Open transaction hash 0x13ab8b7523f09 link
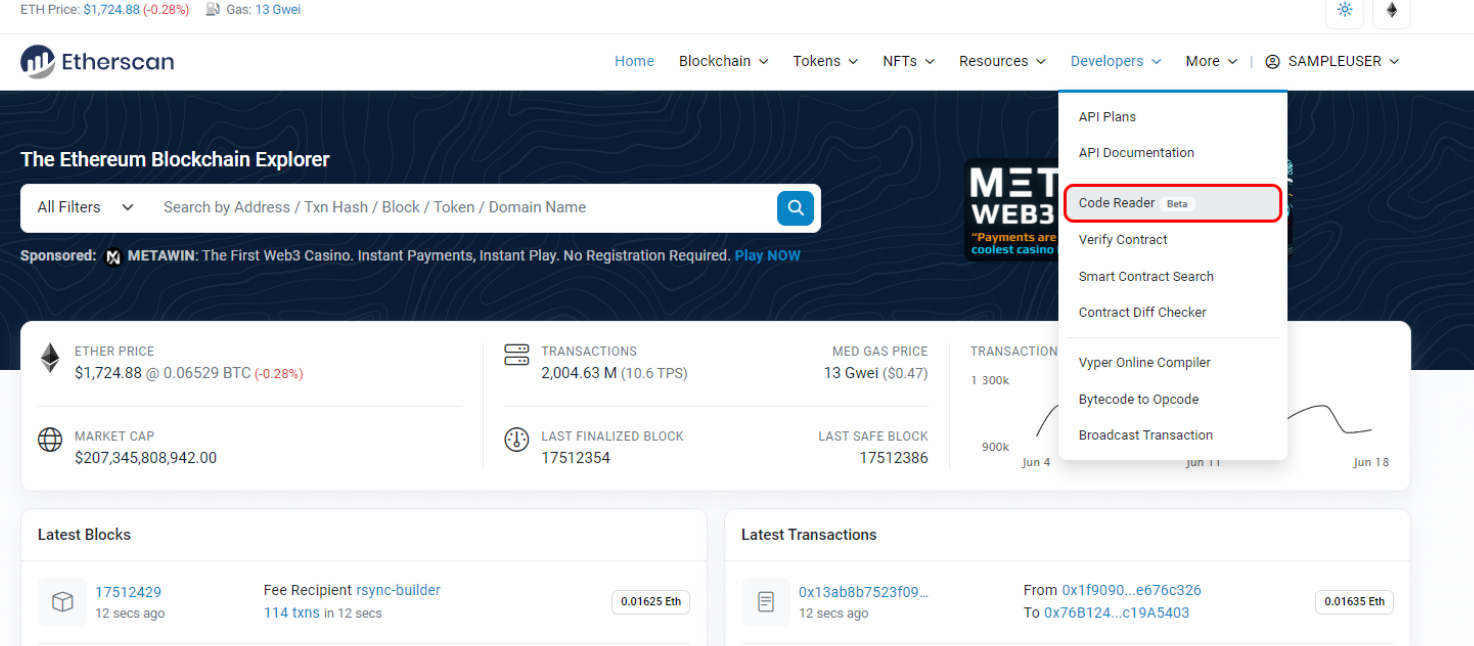Screen dimensions: 1474x646 [x=863, y=592]
